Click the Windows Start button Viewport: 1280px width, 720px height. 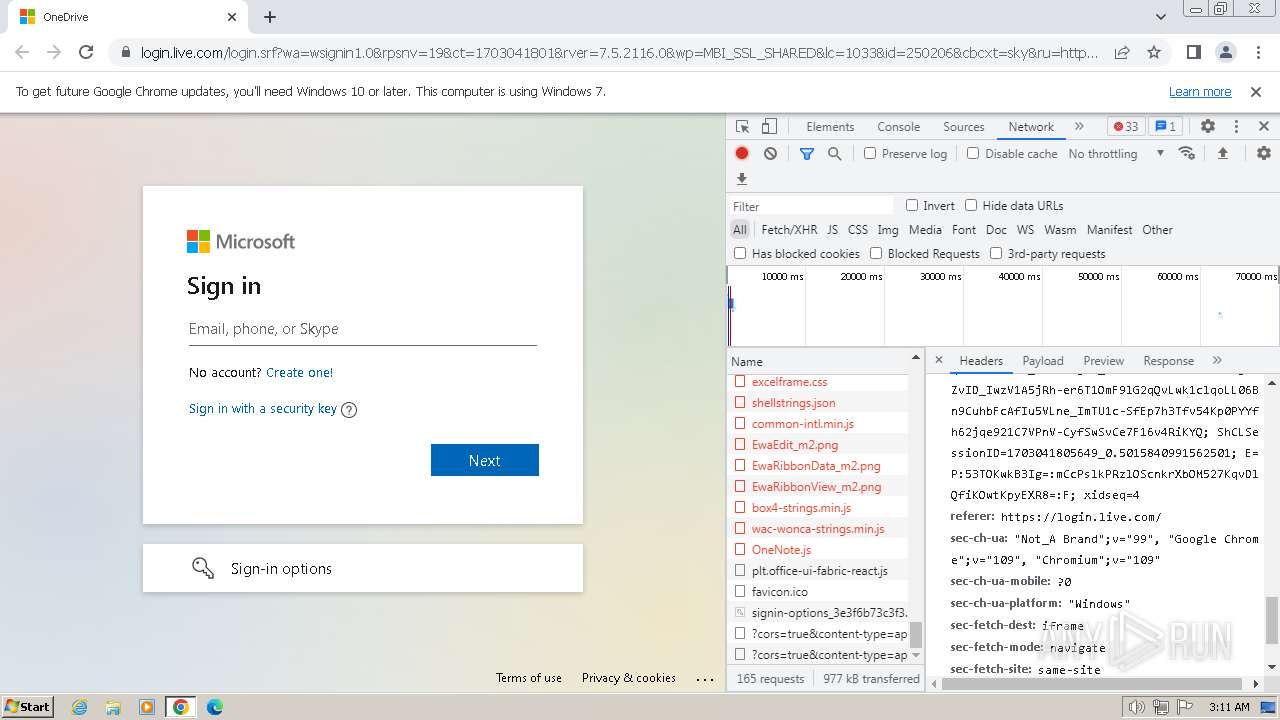click(x=28, y=706)
